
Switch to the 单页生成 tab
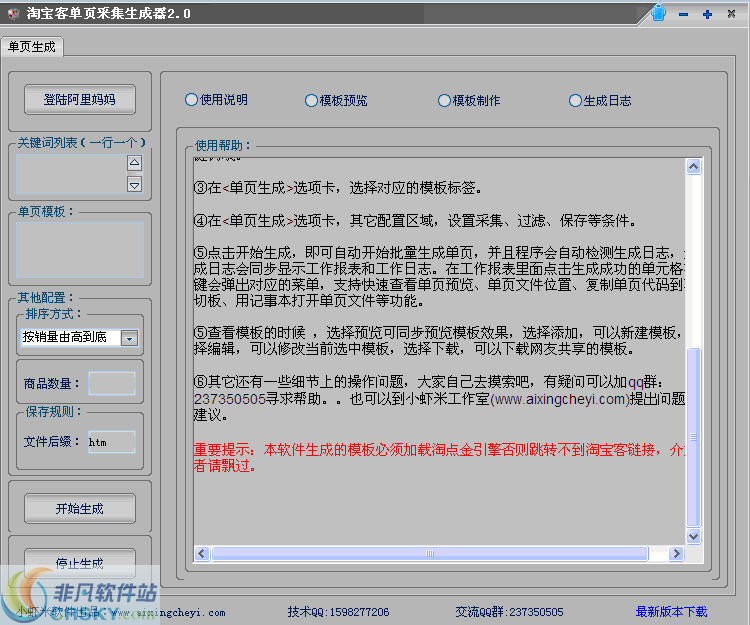click(32, 47)
